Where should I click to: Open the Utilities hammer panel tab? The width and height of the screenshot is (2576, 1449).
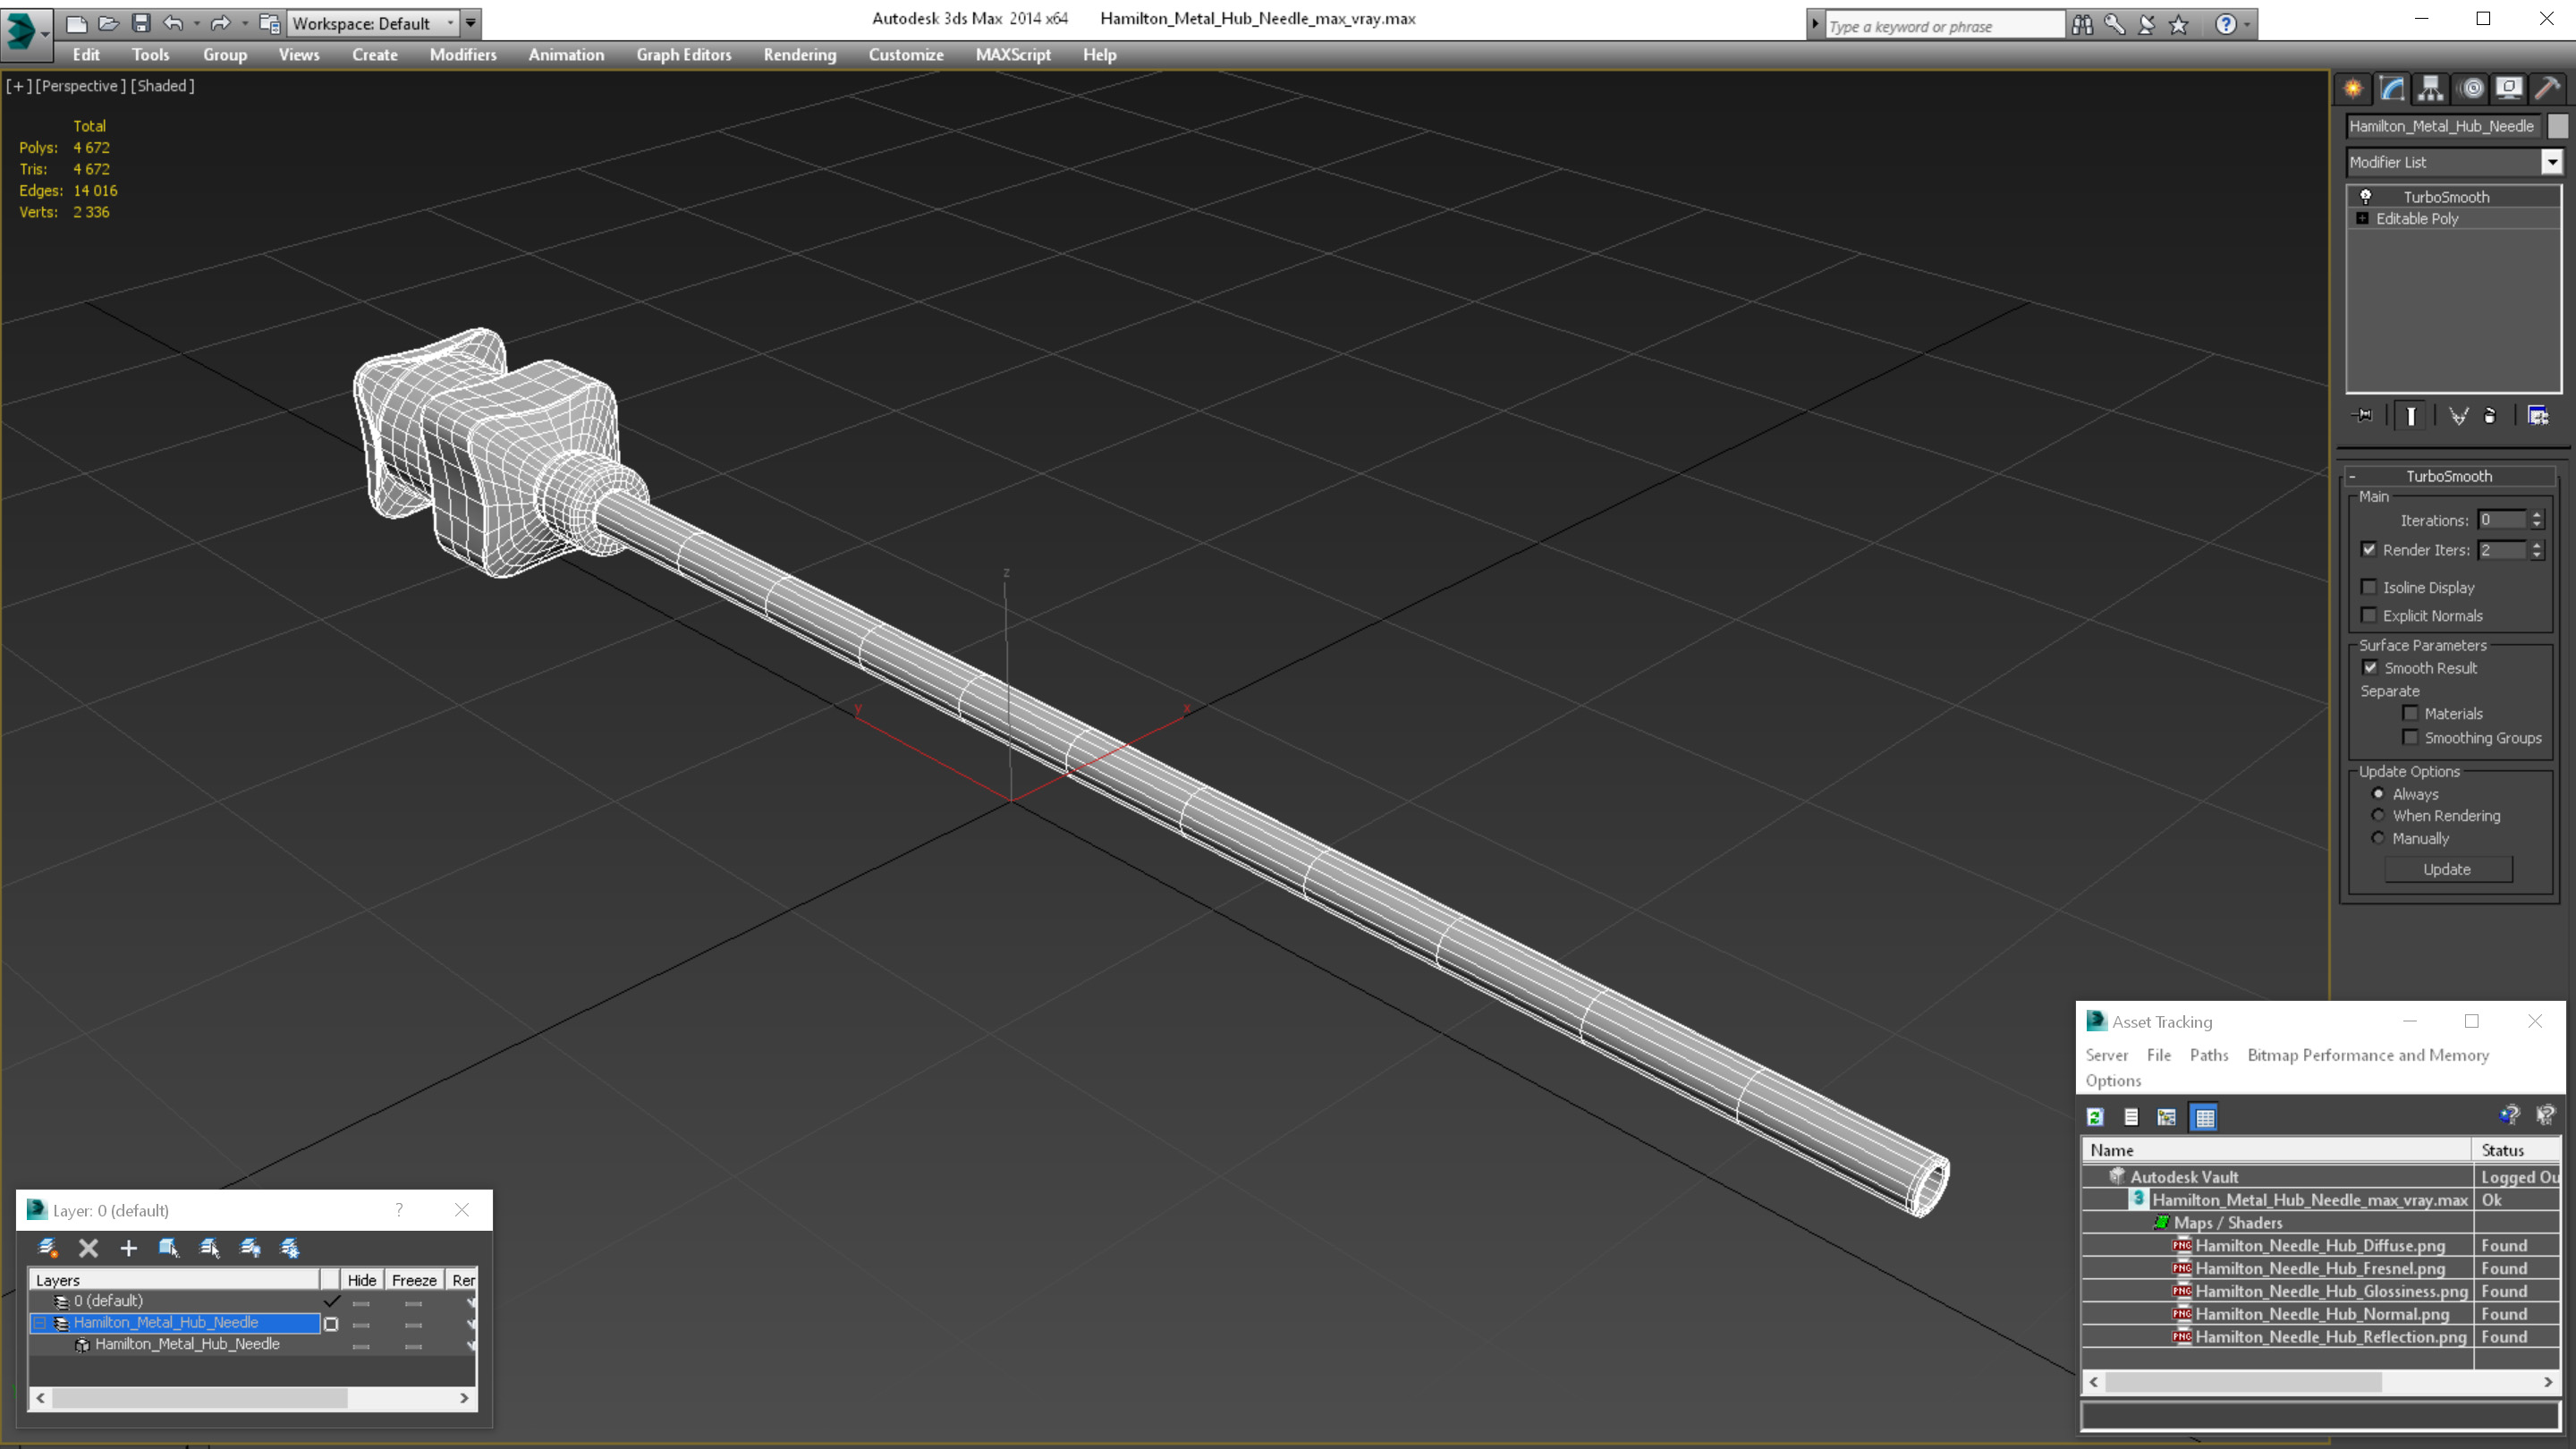[2547, 88]
